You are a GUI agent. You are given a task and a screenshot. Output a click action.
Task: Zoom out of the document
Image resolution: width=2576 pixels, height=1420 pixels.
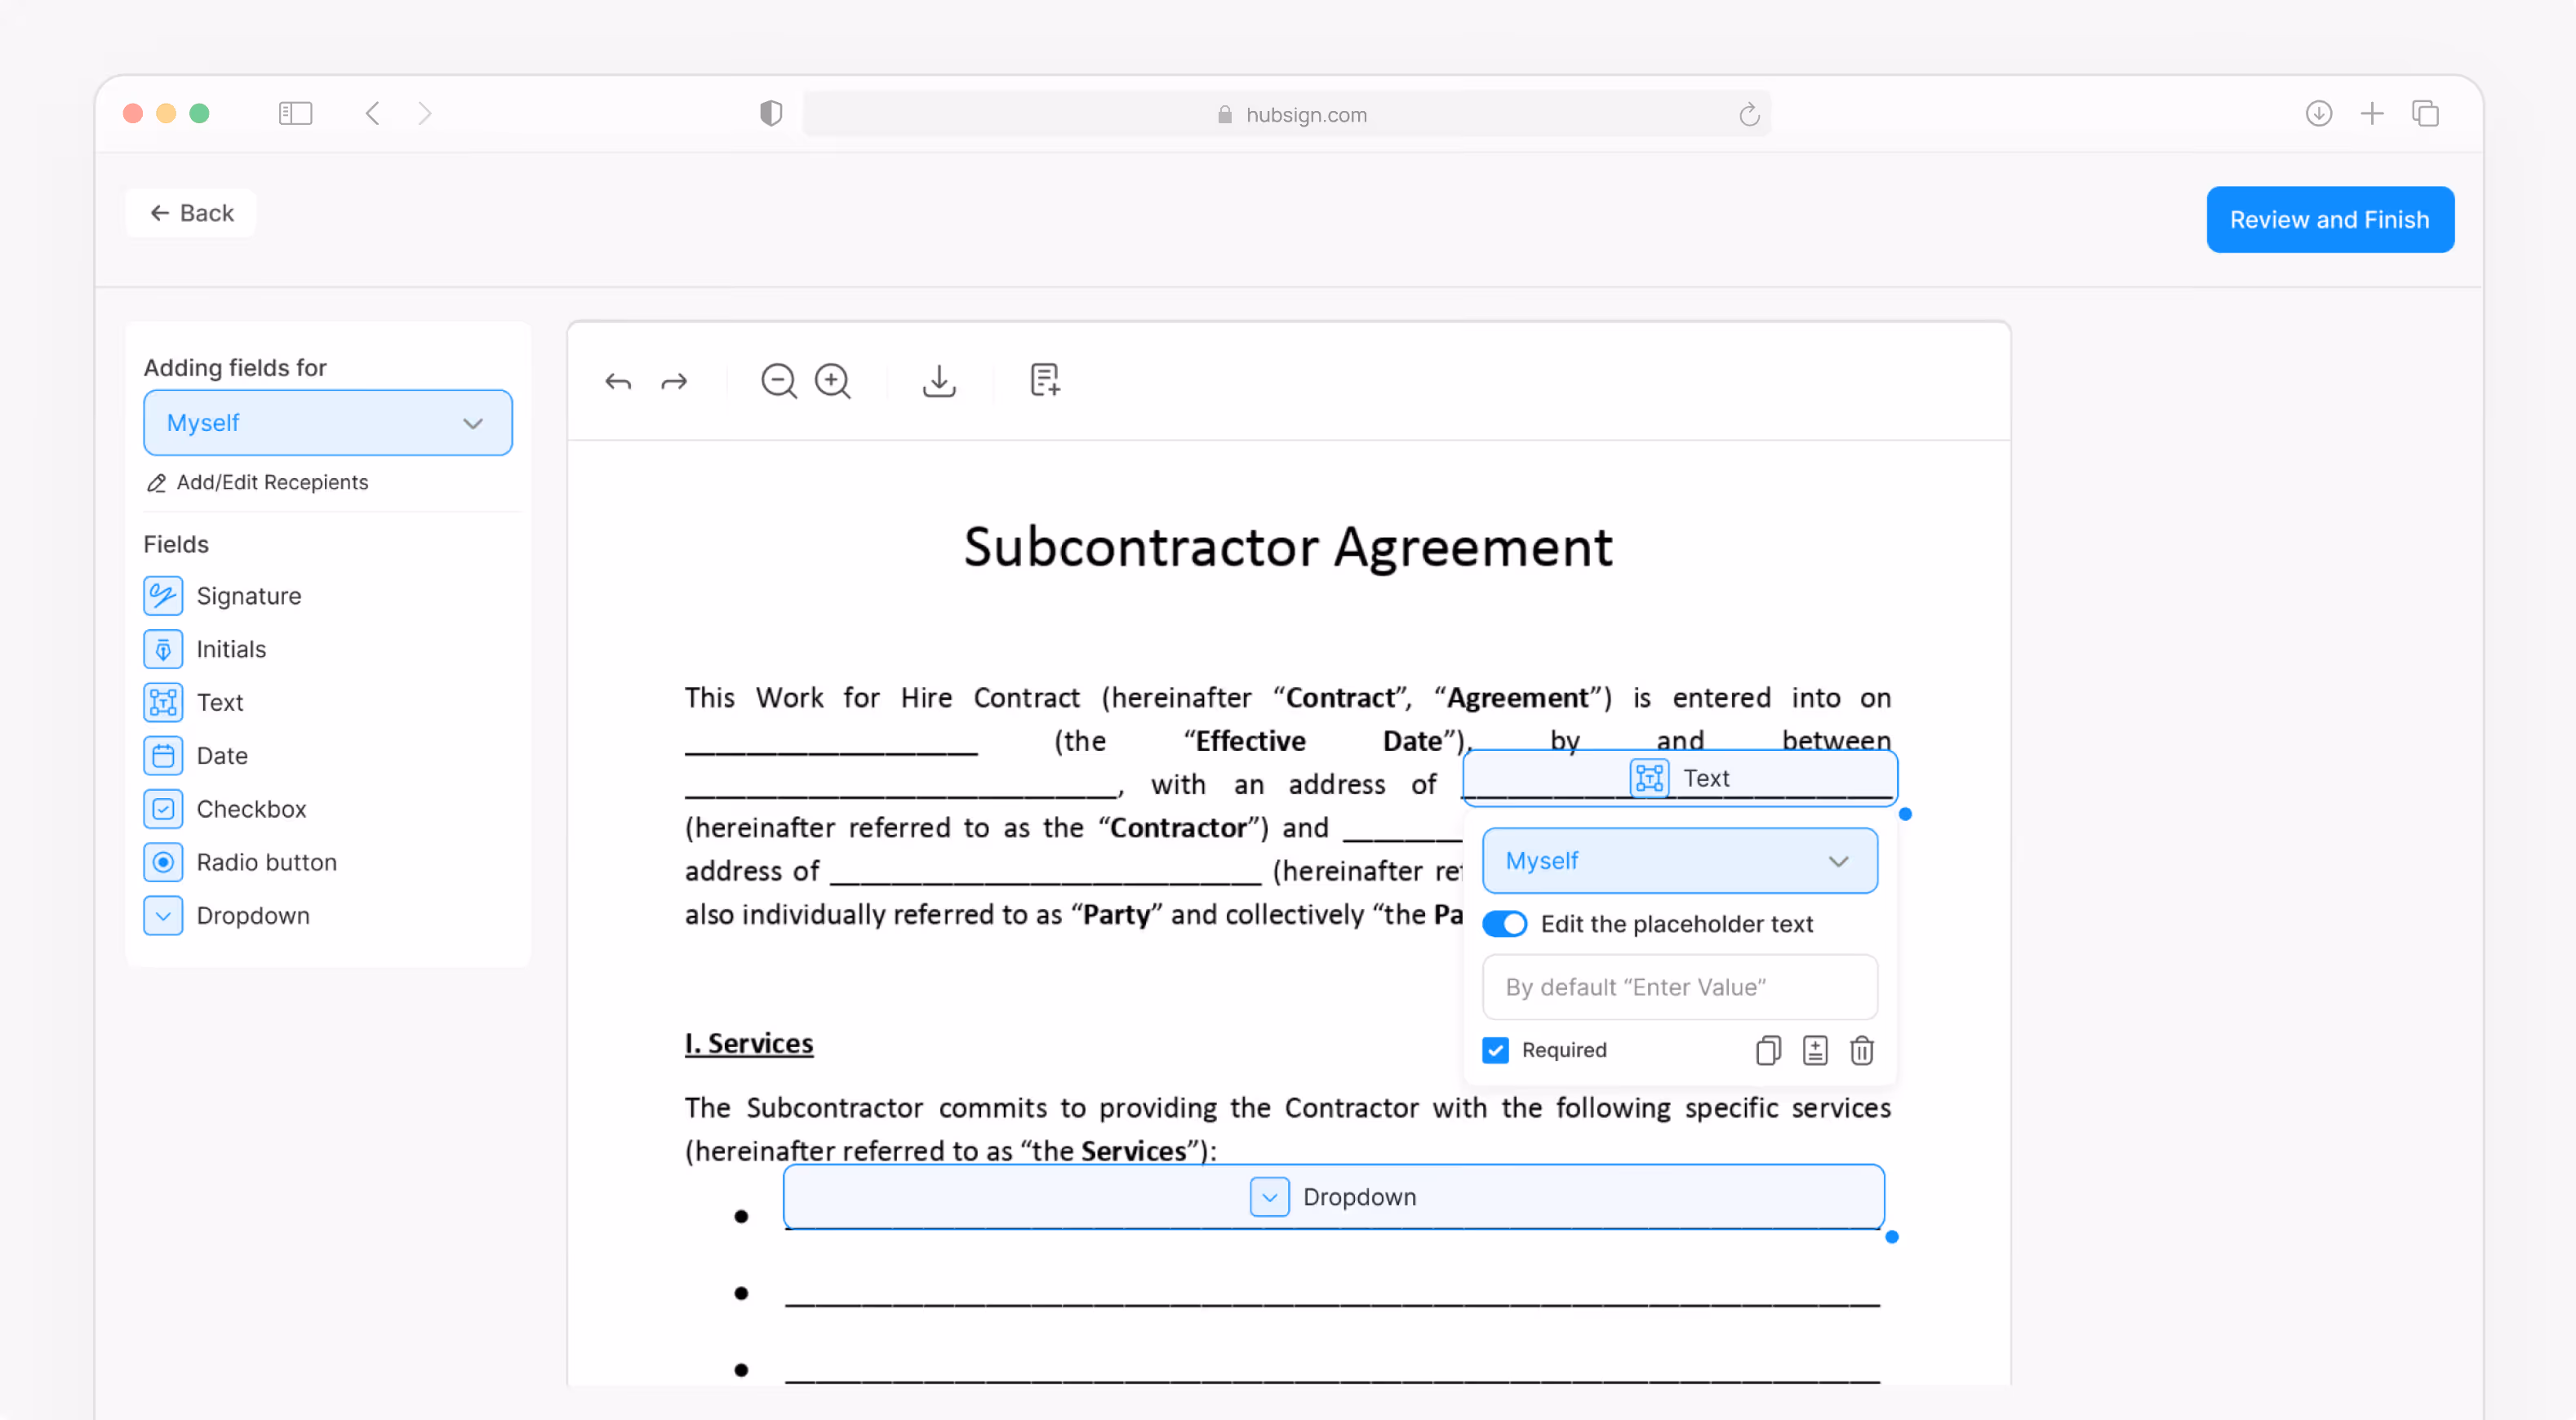(778, 381)
